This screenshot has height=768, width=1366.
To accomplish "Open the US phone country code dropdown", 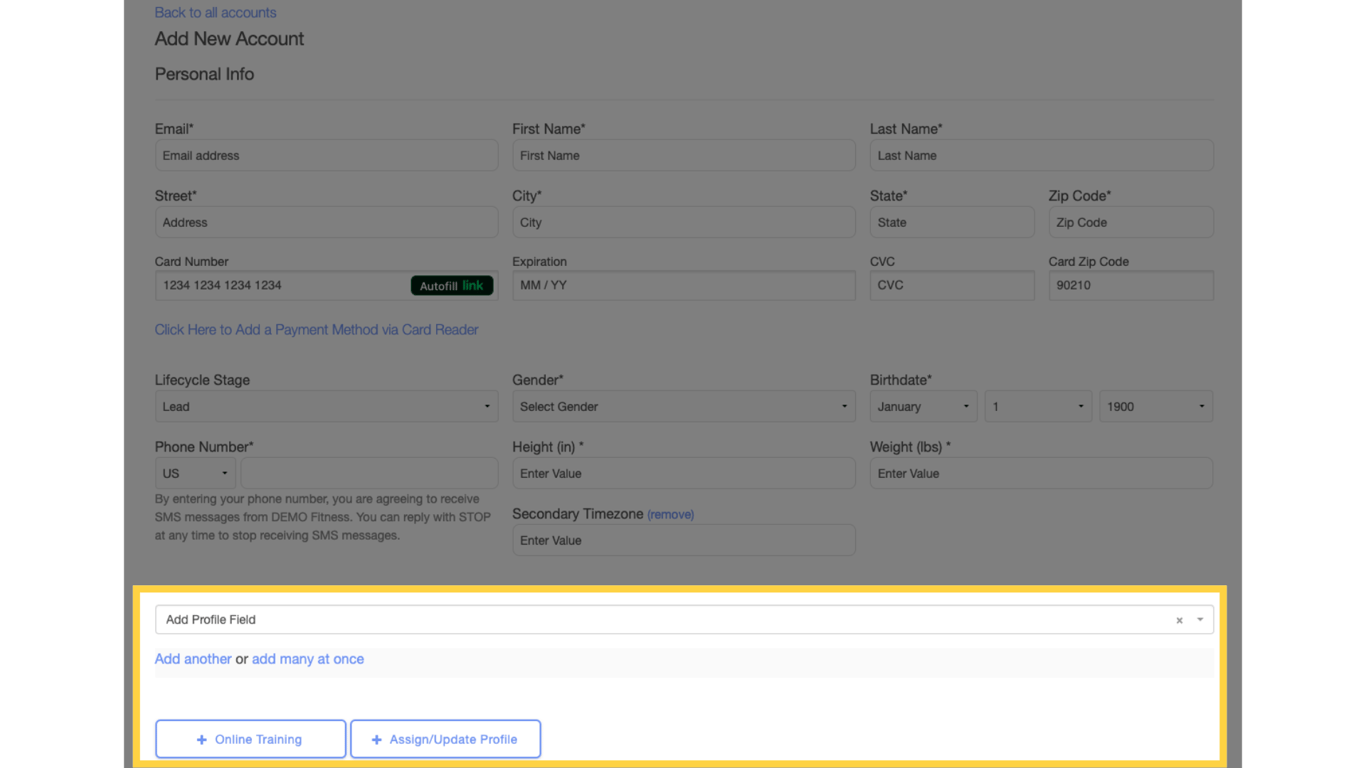I will coord(195,473).
